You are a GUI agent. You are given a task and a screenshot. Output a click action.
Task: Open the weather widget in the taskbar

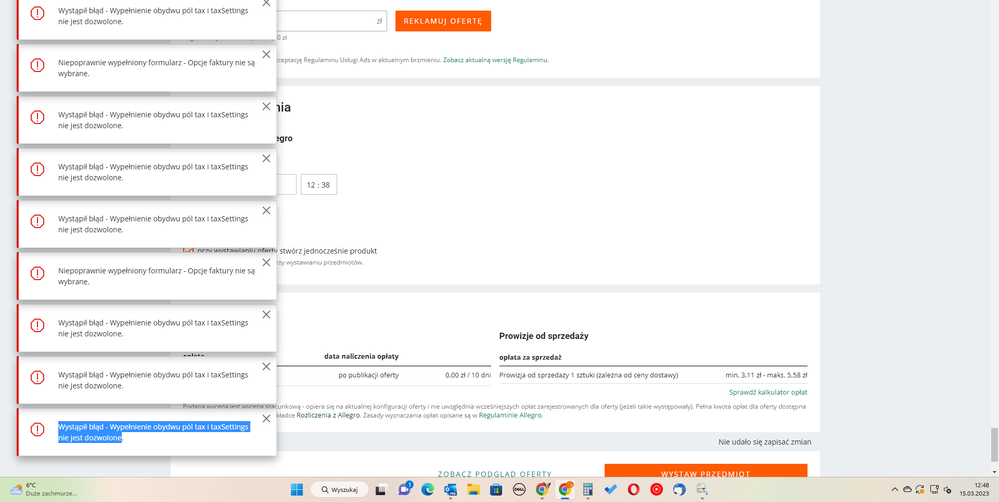(x=40, y=490)
